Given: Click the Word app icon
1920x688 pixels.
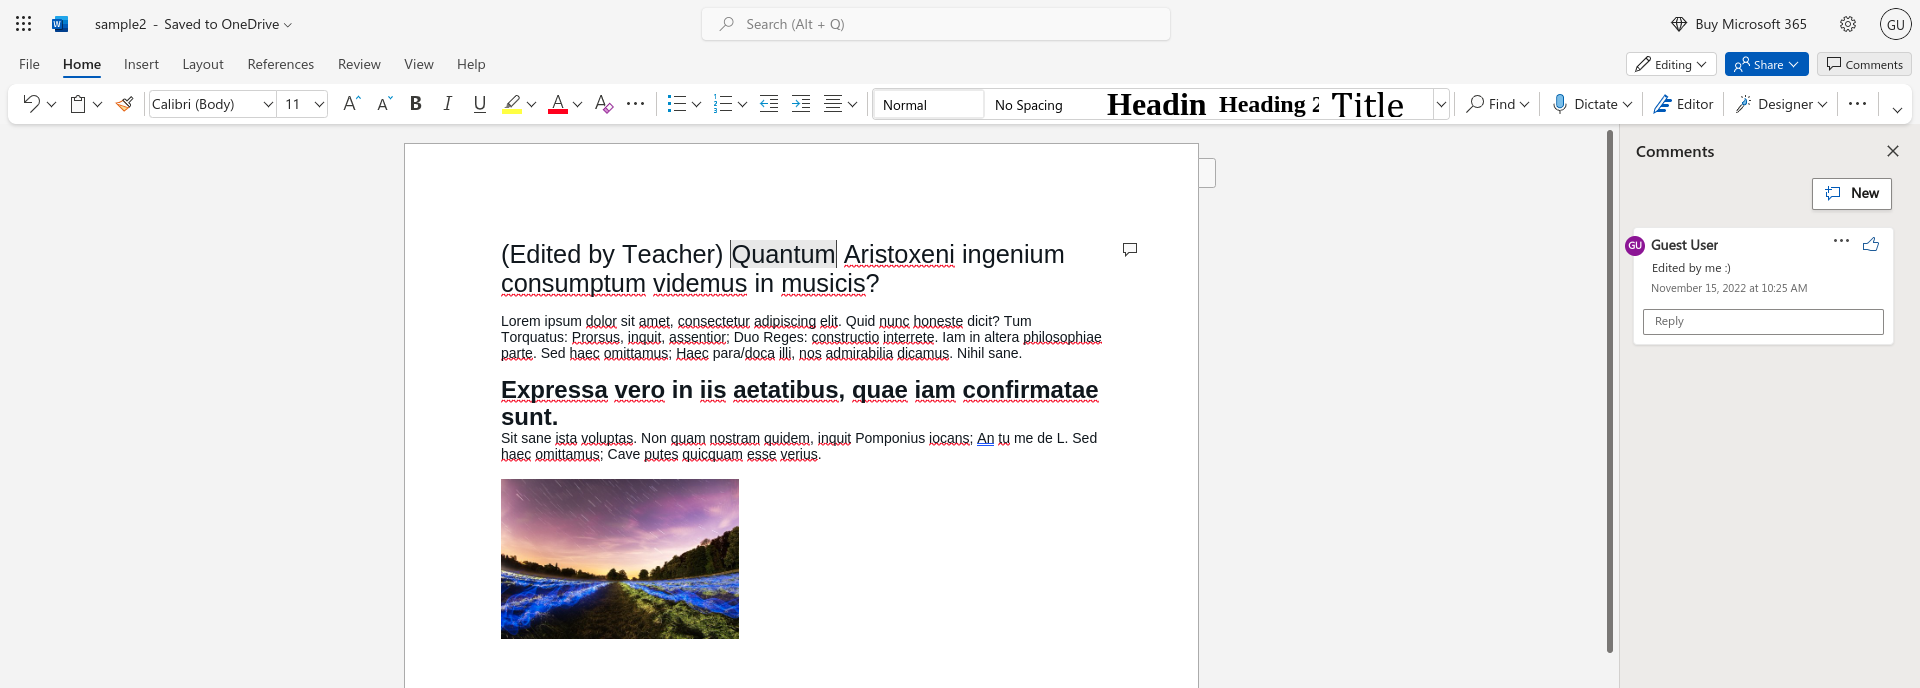Looking at the screenshot, I should [x=59, y=24].
